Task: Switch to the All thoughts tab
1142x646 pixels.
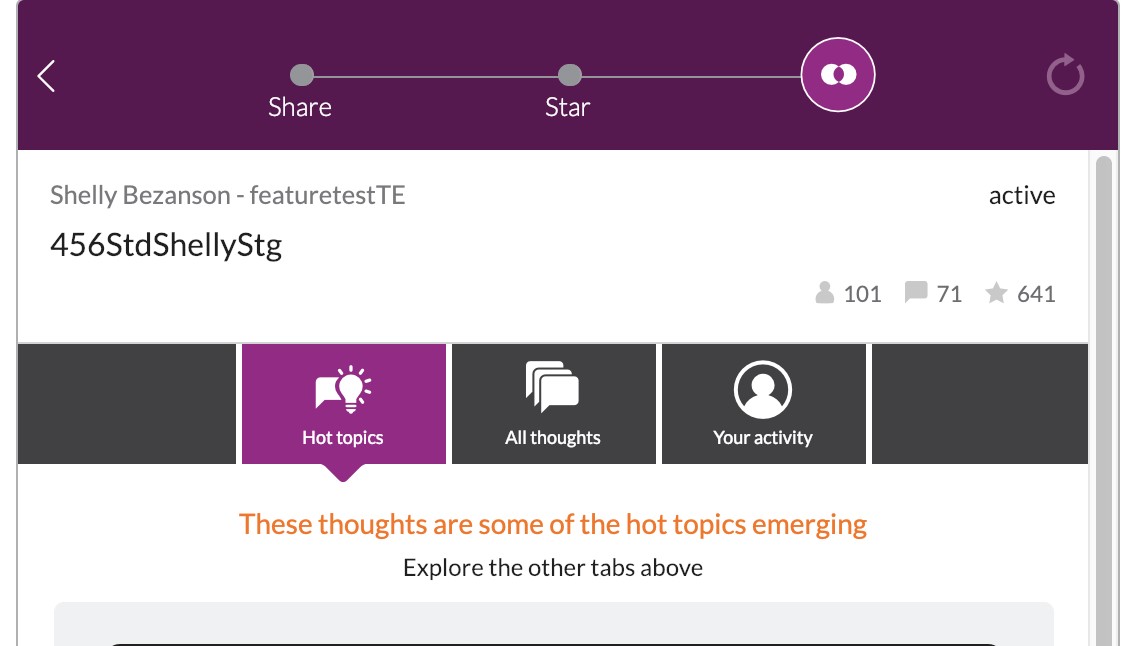Action: [x=554, y=403]
